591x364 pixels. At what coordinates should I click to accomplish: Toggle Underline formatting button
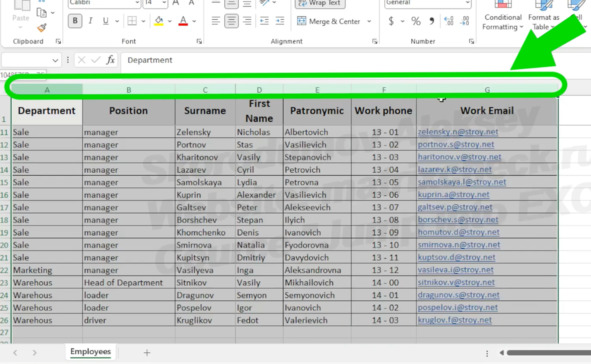click(x=106, y=21)
